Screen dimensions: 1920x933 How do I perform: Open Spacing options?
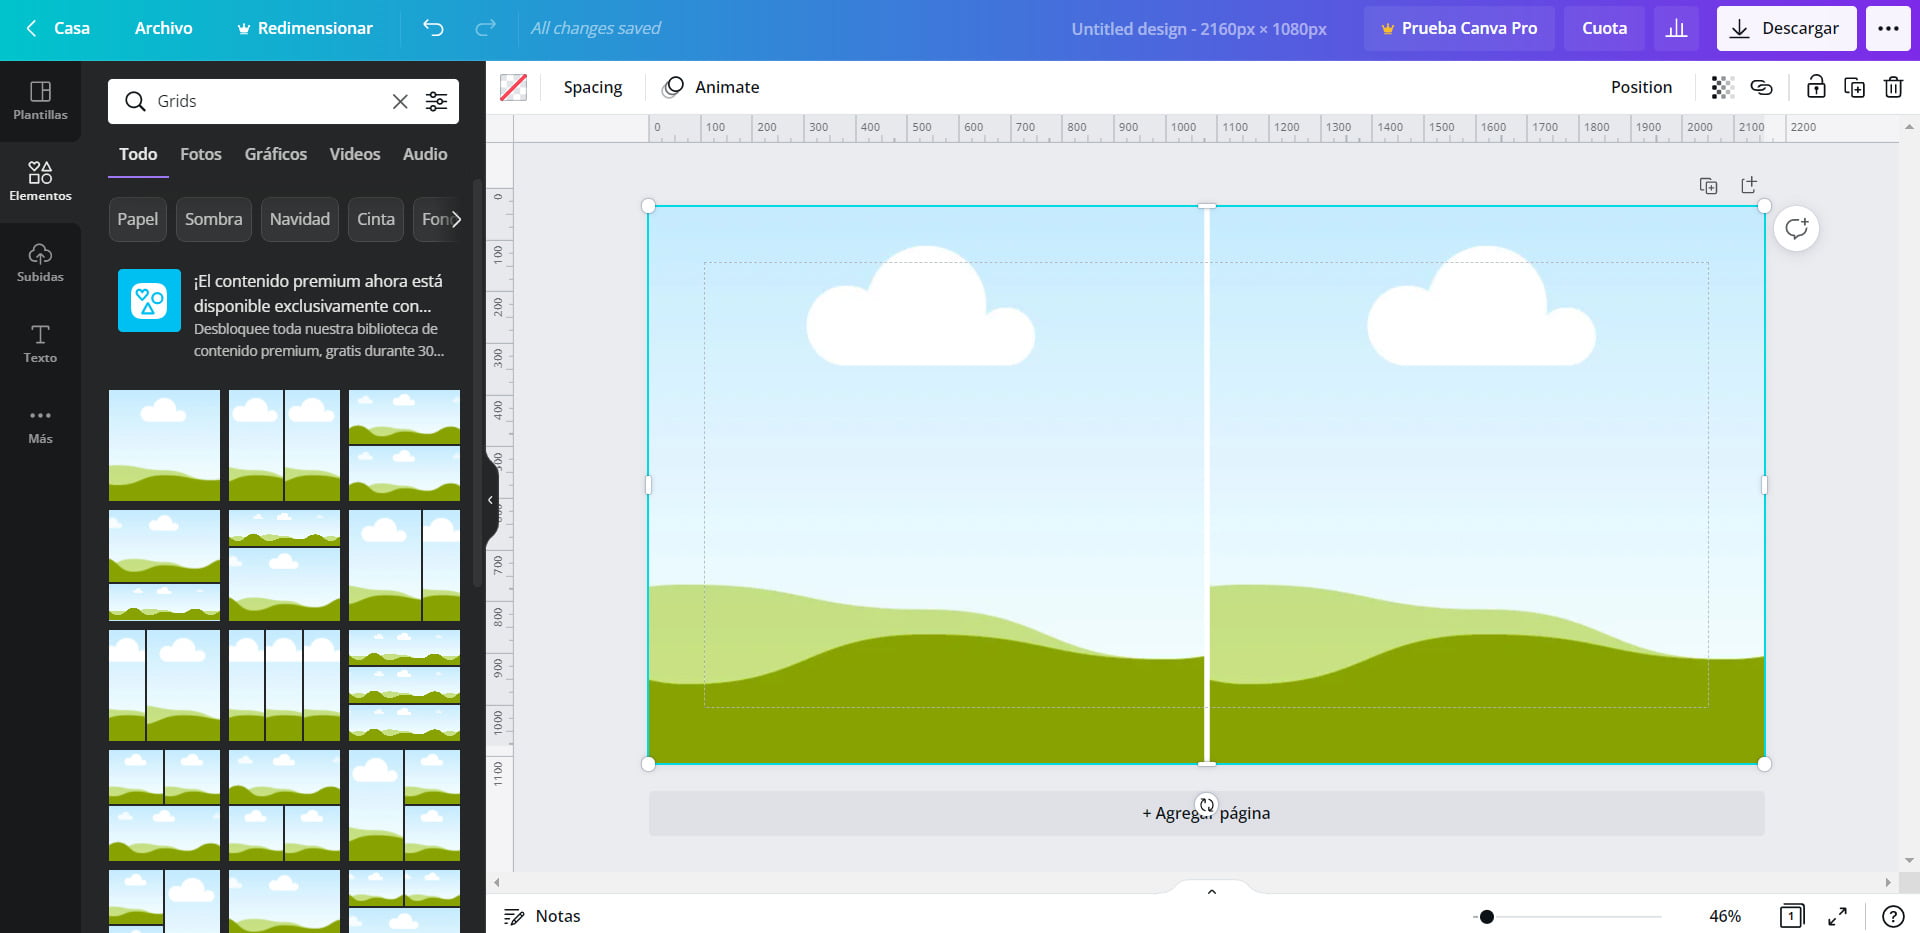tap(593, 87)
